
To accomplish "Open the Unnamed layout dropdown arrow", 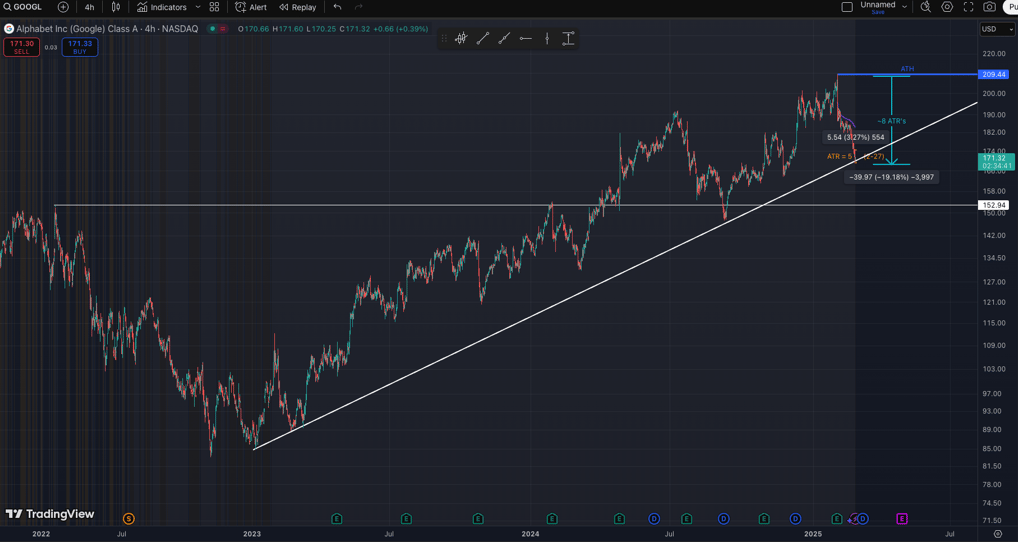I will click(905, 7).
